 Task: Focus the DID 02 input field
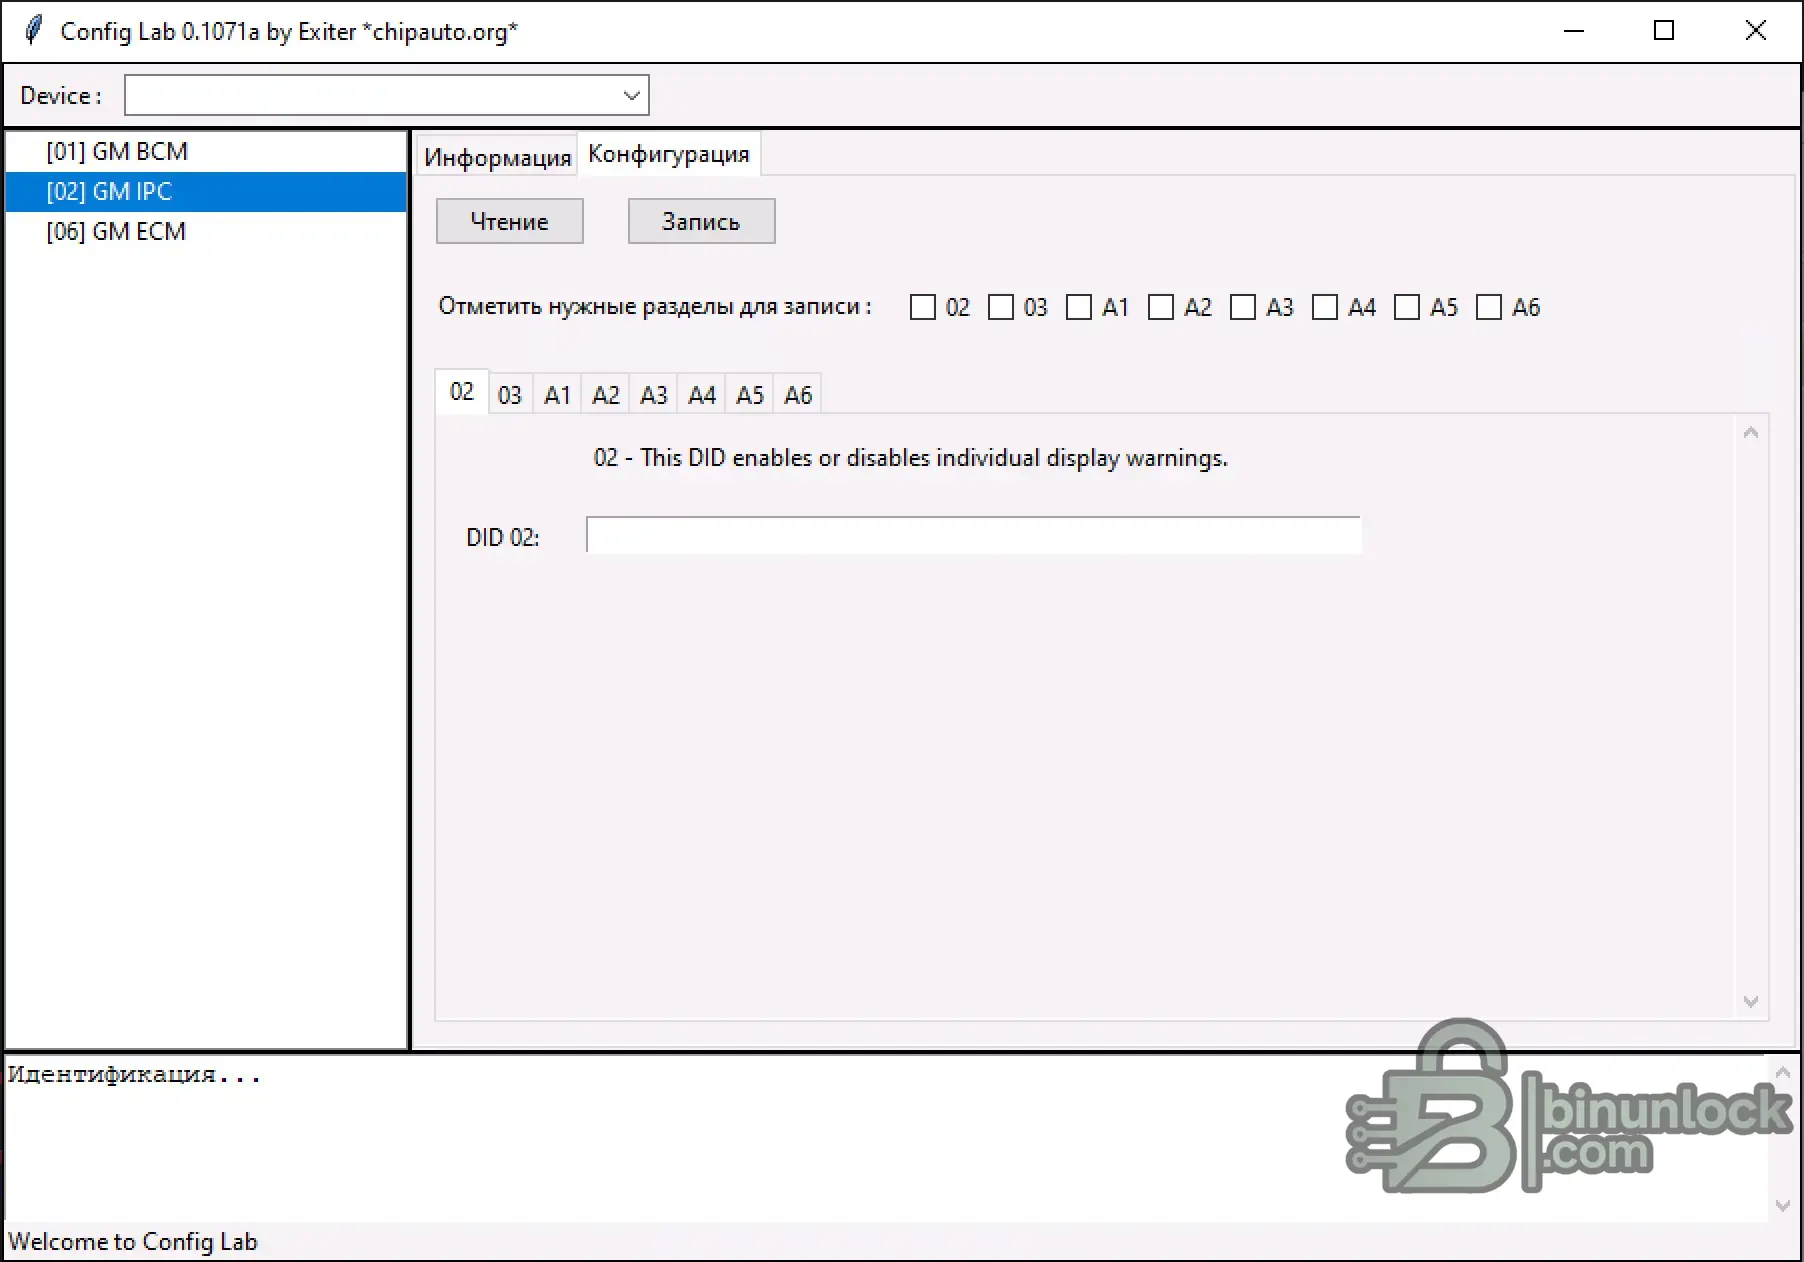973,536
